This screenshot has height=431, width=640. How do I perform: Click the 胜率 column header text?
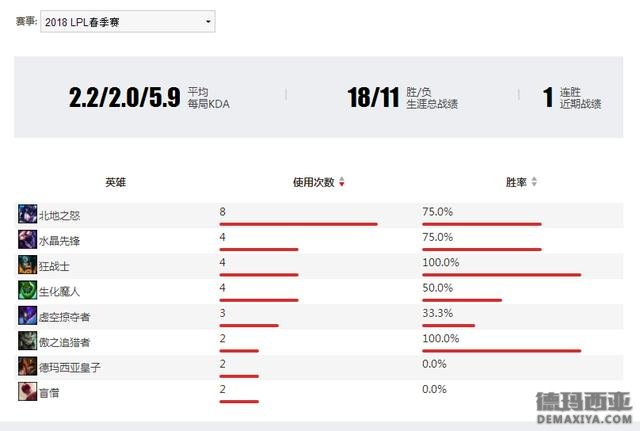(516, 182)
